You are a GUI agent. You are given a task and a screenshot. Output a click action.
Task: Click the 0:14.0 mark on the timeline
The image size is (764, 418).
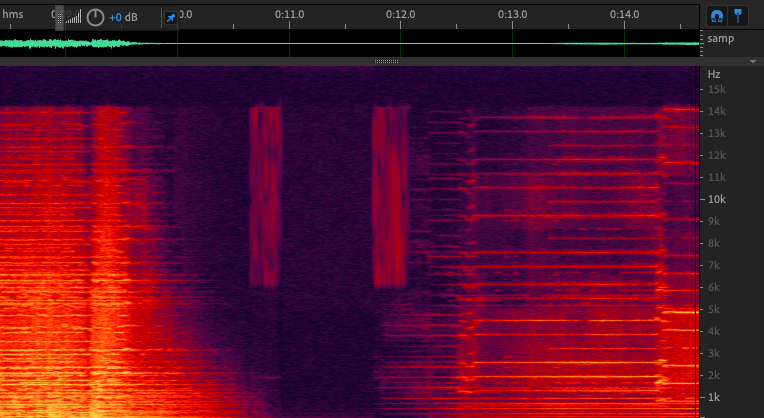(624, 14)
